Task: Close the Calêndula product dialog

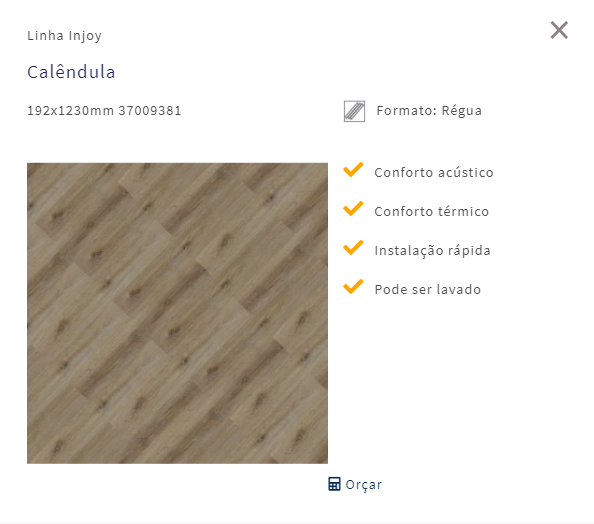Action: [x=559, y=30]
